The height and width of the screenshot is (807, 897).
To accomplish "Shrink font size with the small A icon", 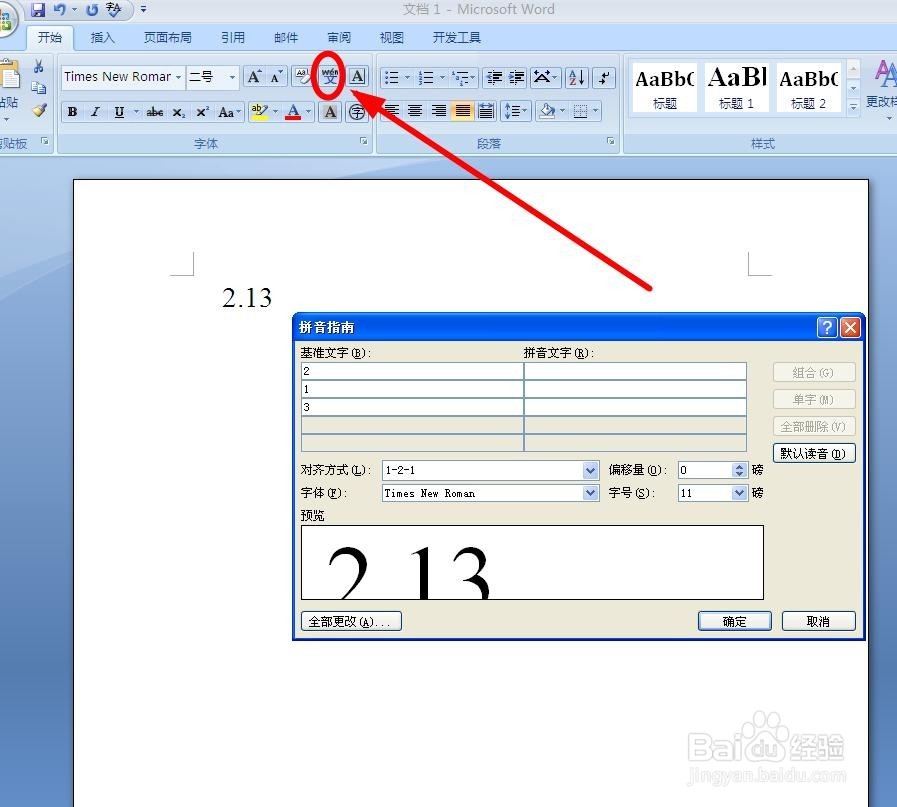I will tap(276, 77).
